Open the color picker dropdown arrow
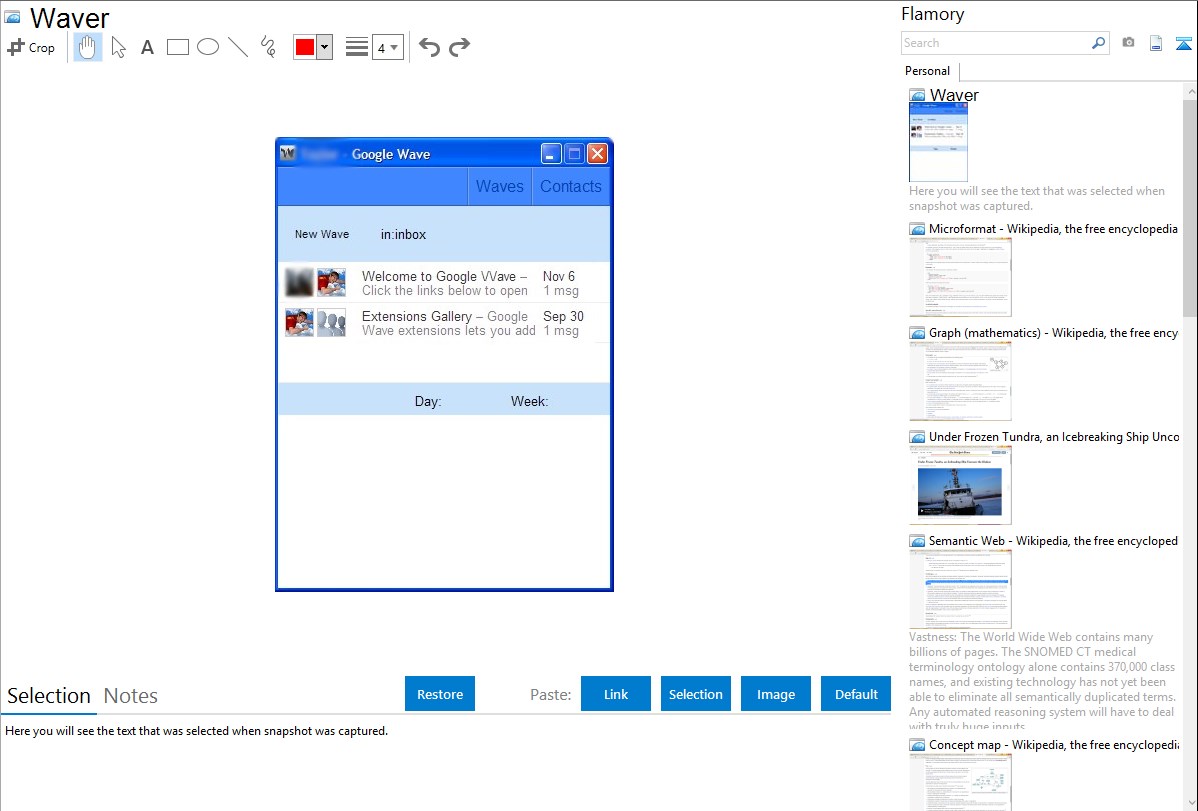 [324, 47]
